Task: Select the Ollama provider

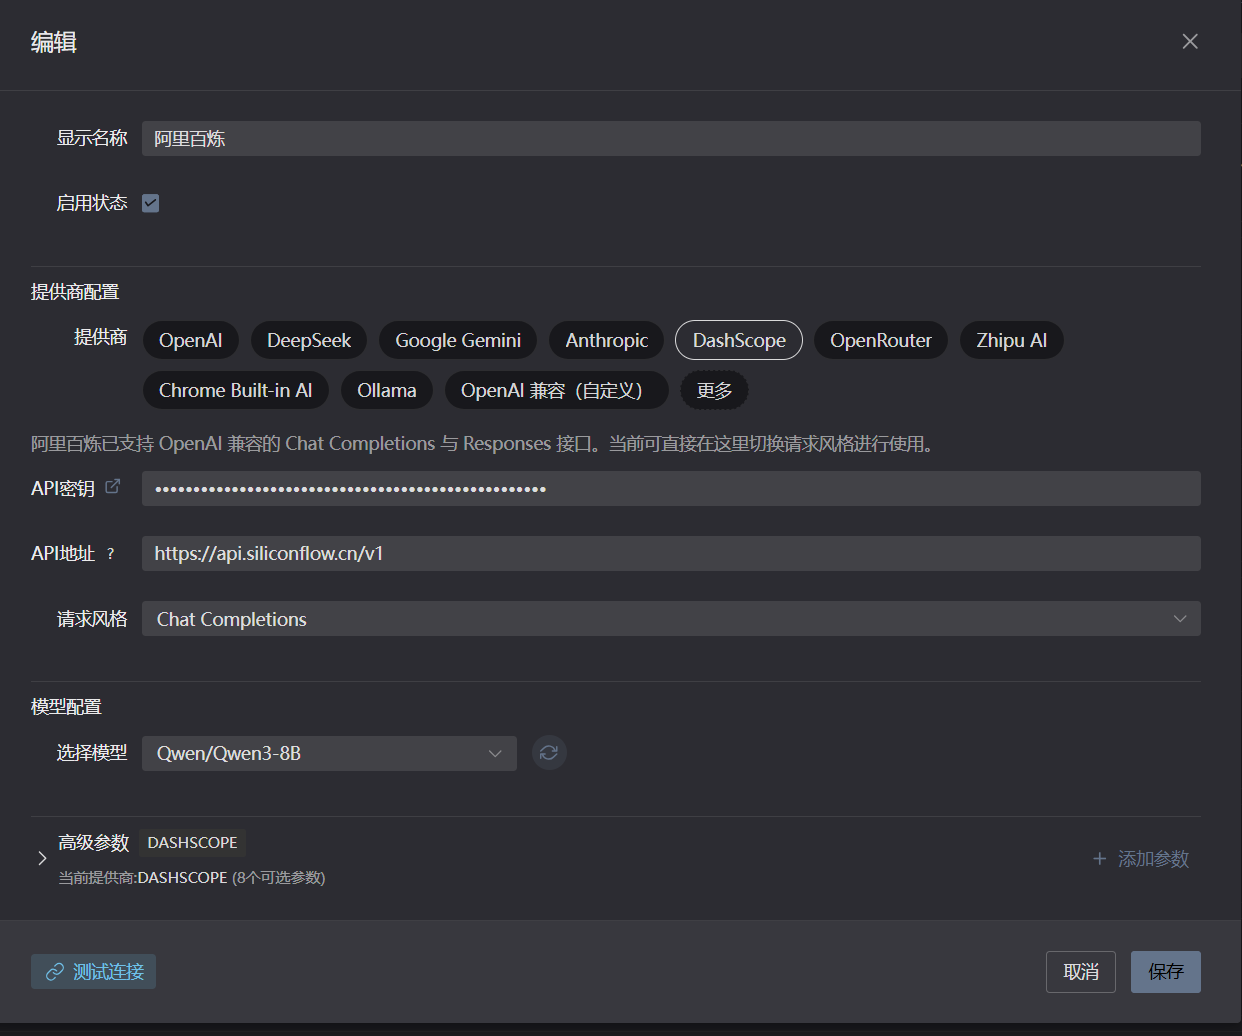Action: click(387, 390)
